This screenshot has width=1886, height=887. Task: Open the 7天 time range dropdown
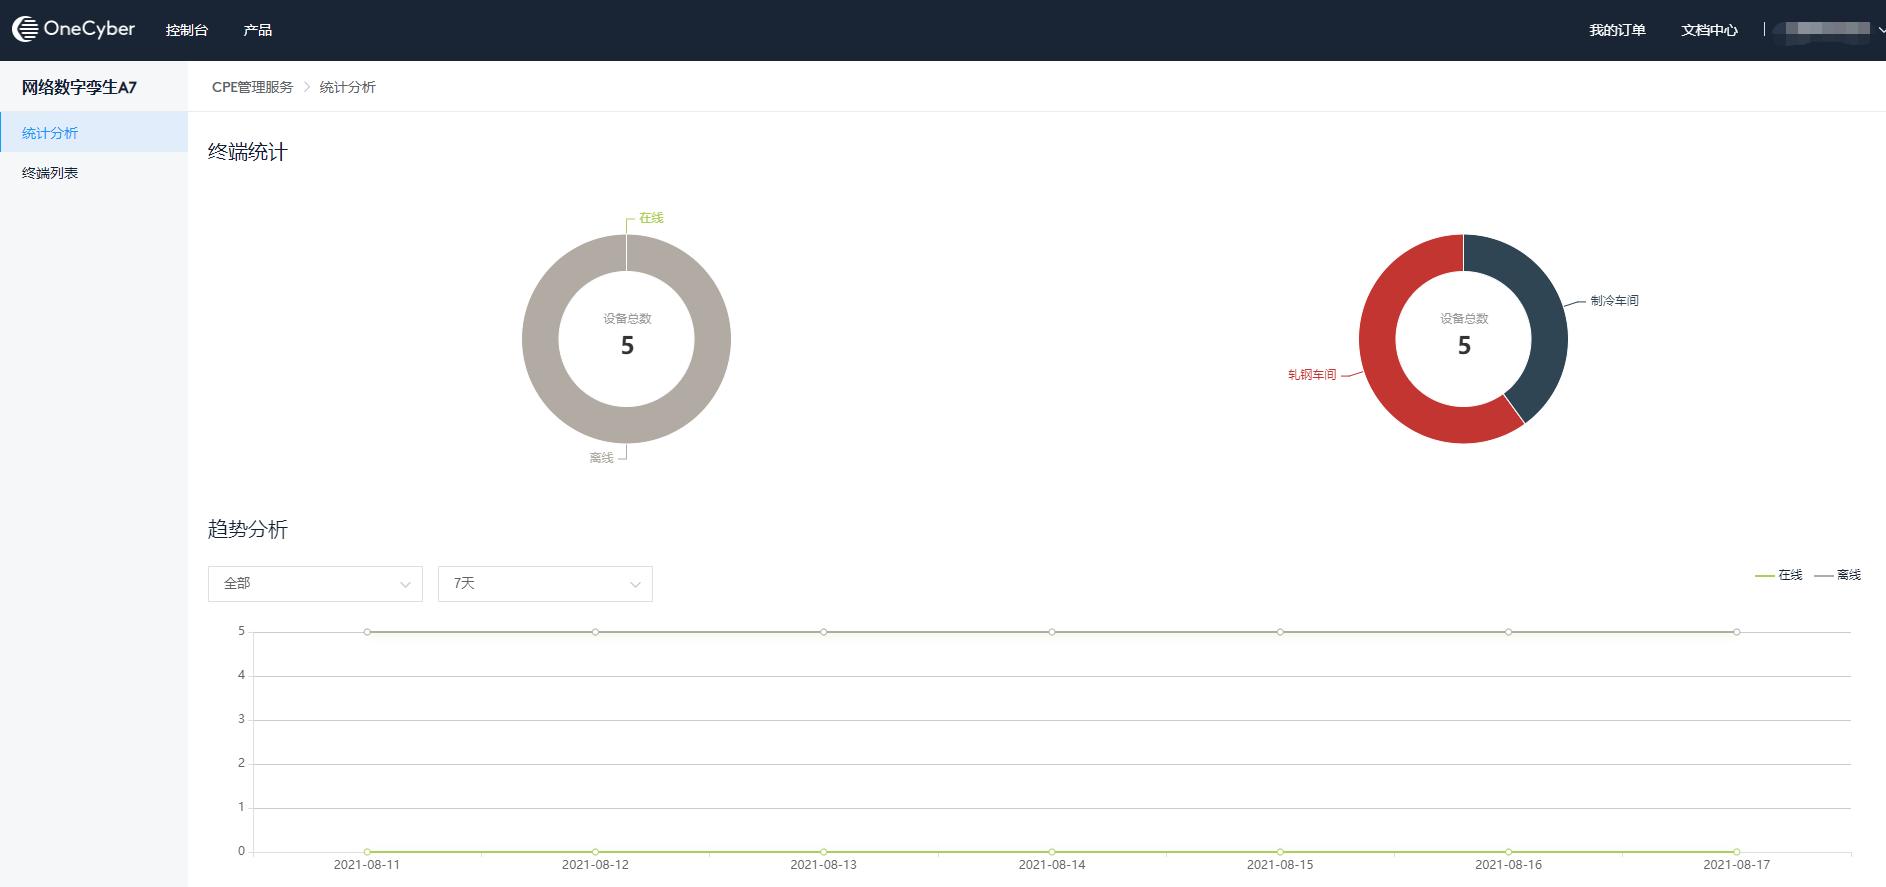[545, 584]
